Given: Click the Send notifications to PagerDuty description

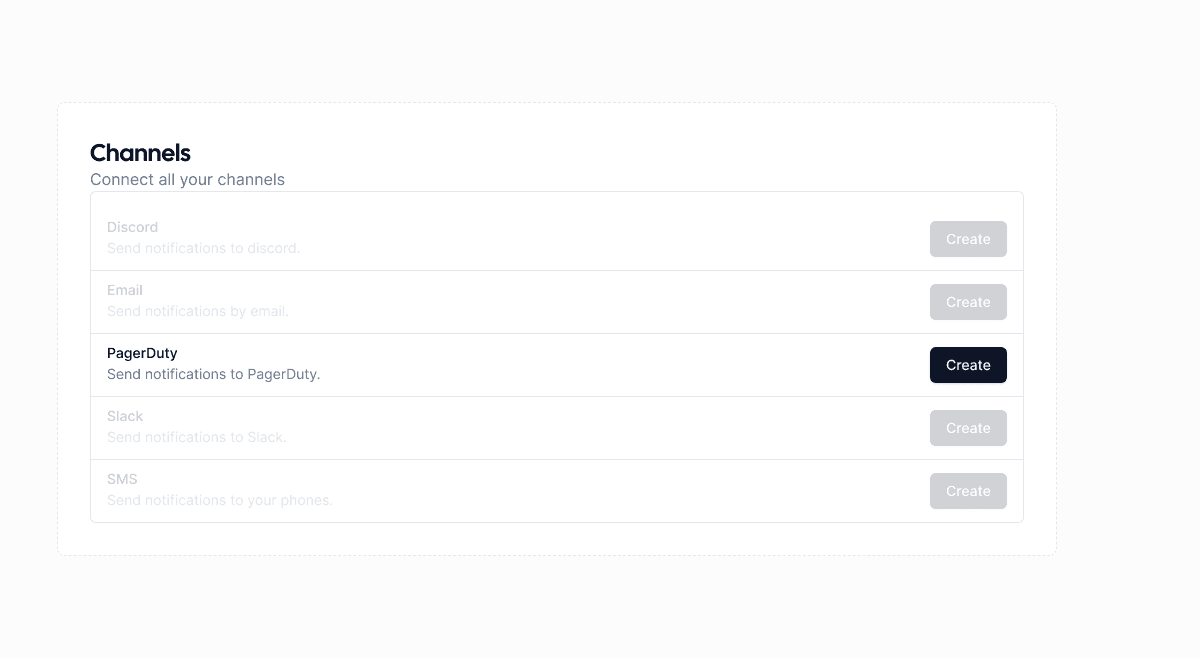Looking at the screenshot, I should pyautogui.click(x=214, y=374).
